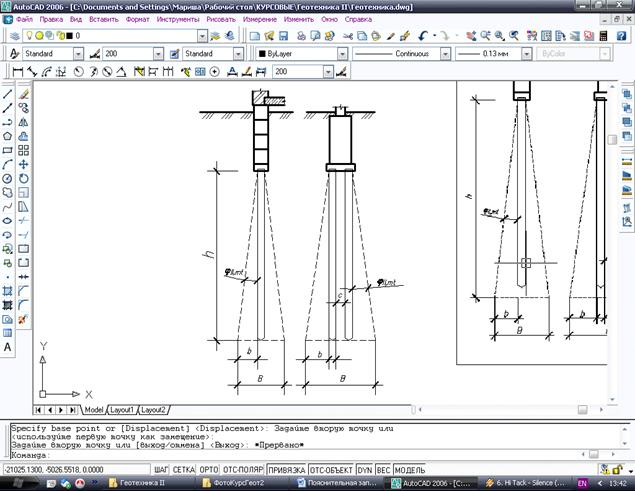
Task: Toggle ОРТО mode in status bar
Action: click(208, 468)
